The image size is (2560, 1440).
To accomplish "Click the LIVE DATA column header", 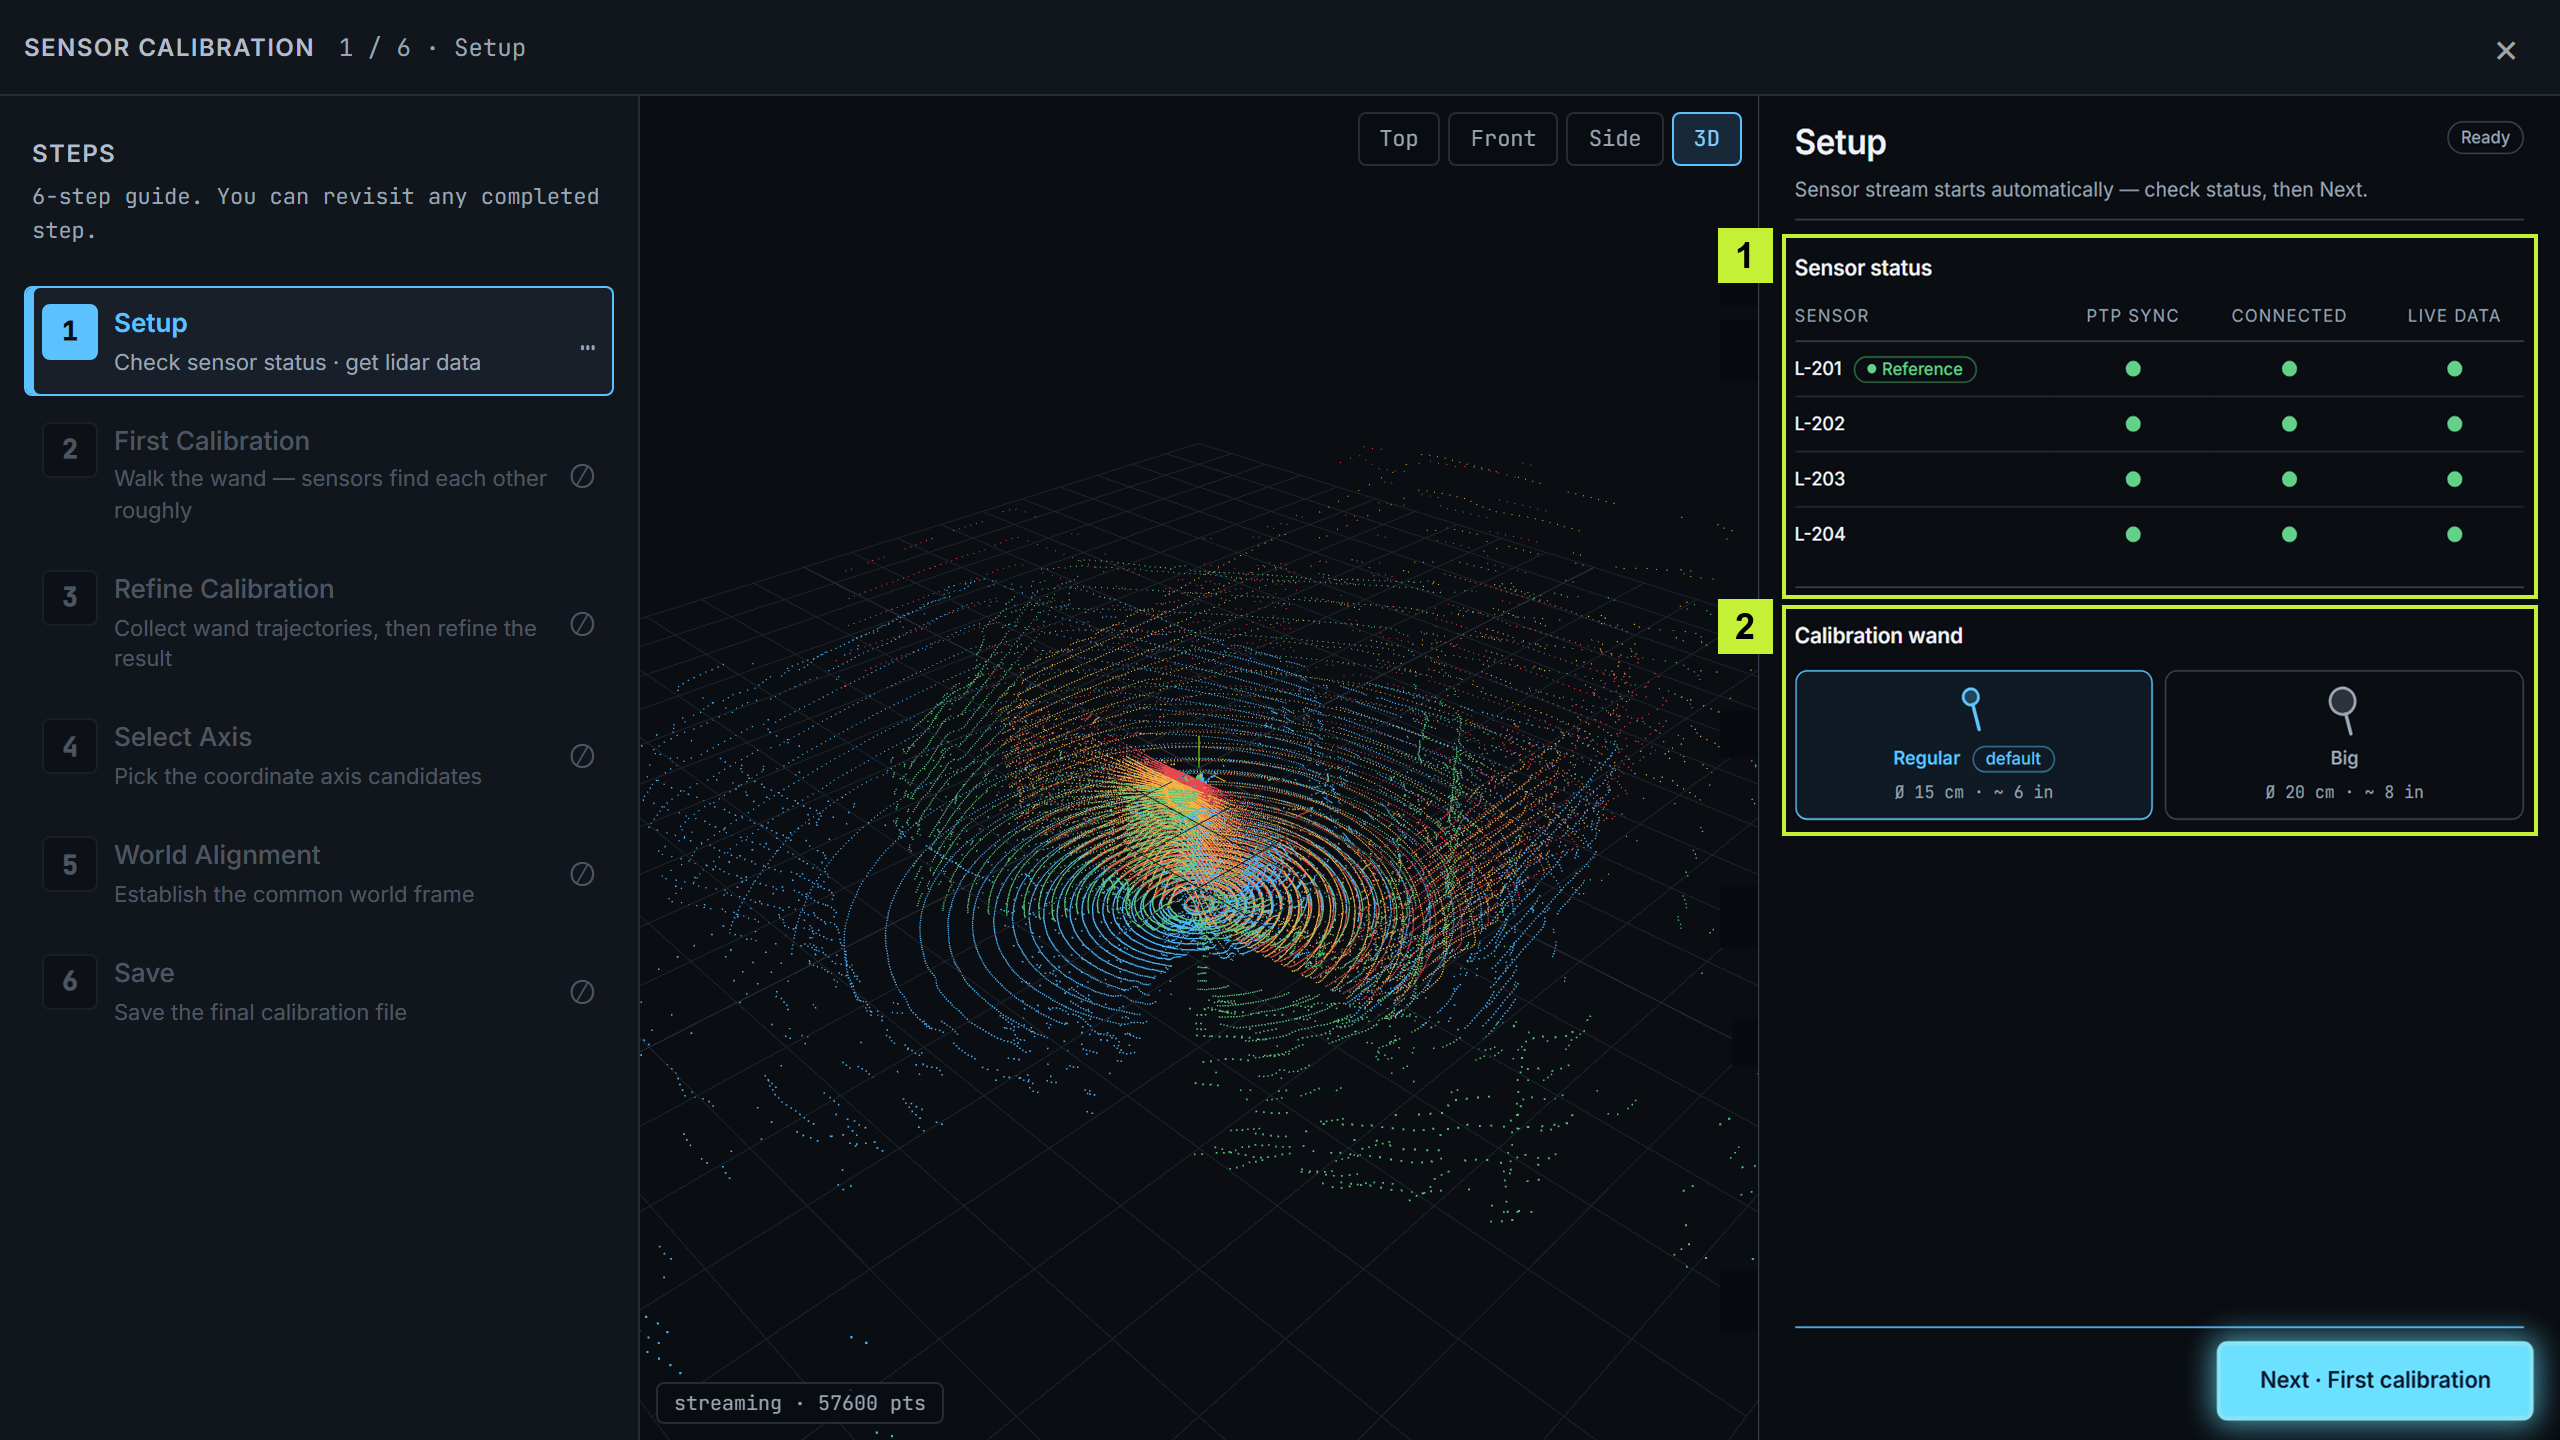I will pyautogui.click(x=2454, y=316).
